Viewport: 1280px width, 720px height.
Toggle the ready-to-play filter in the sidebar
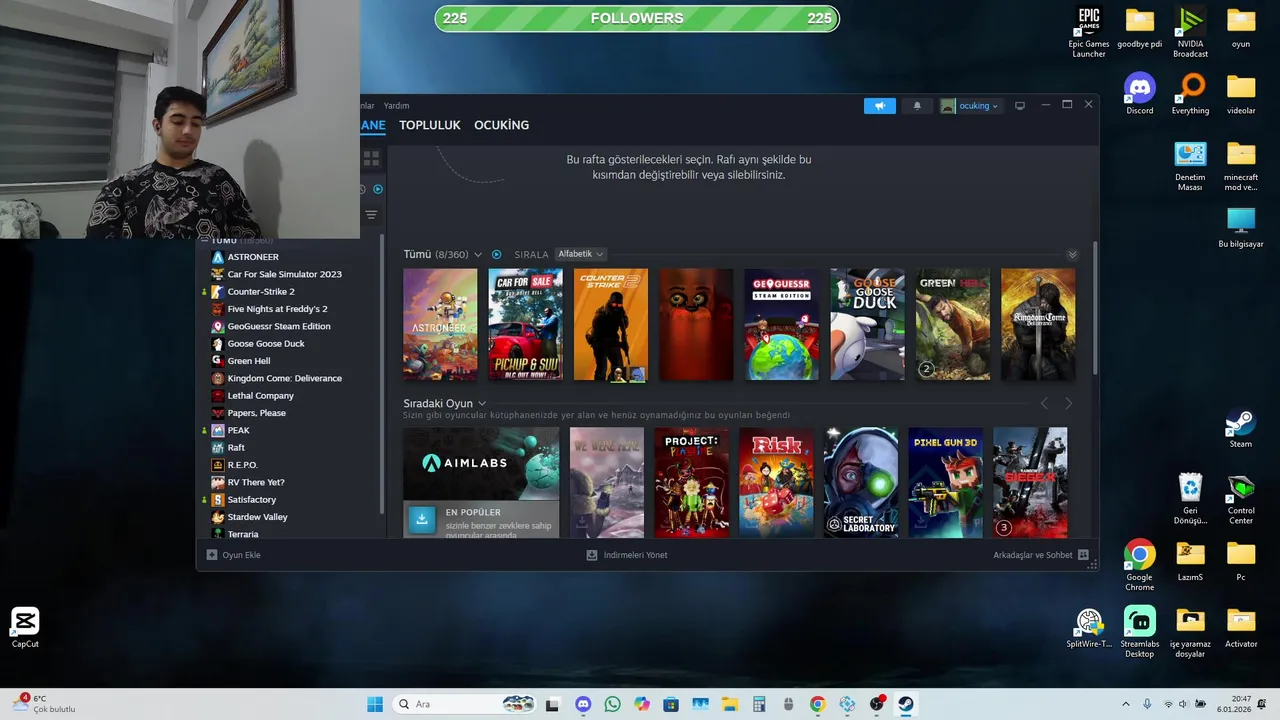click(378, 189)
